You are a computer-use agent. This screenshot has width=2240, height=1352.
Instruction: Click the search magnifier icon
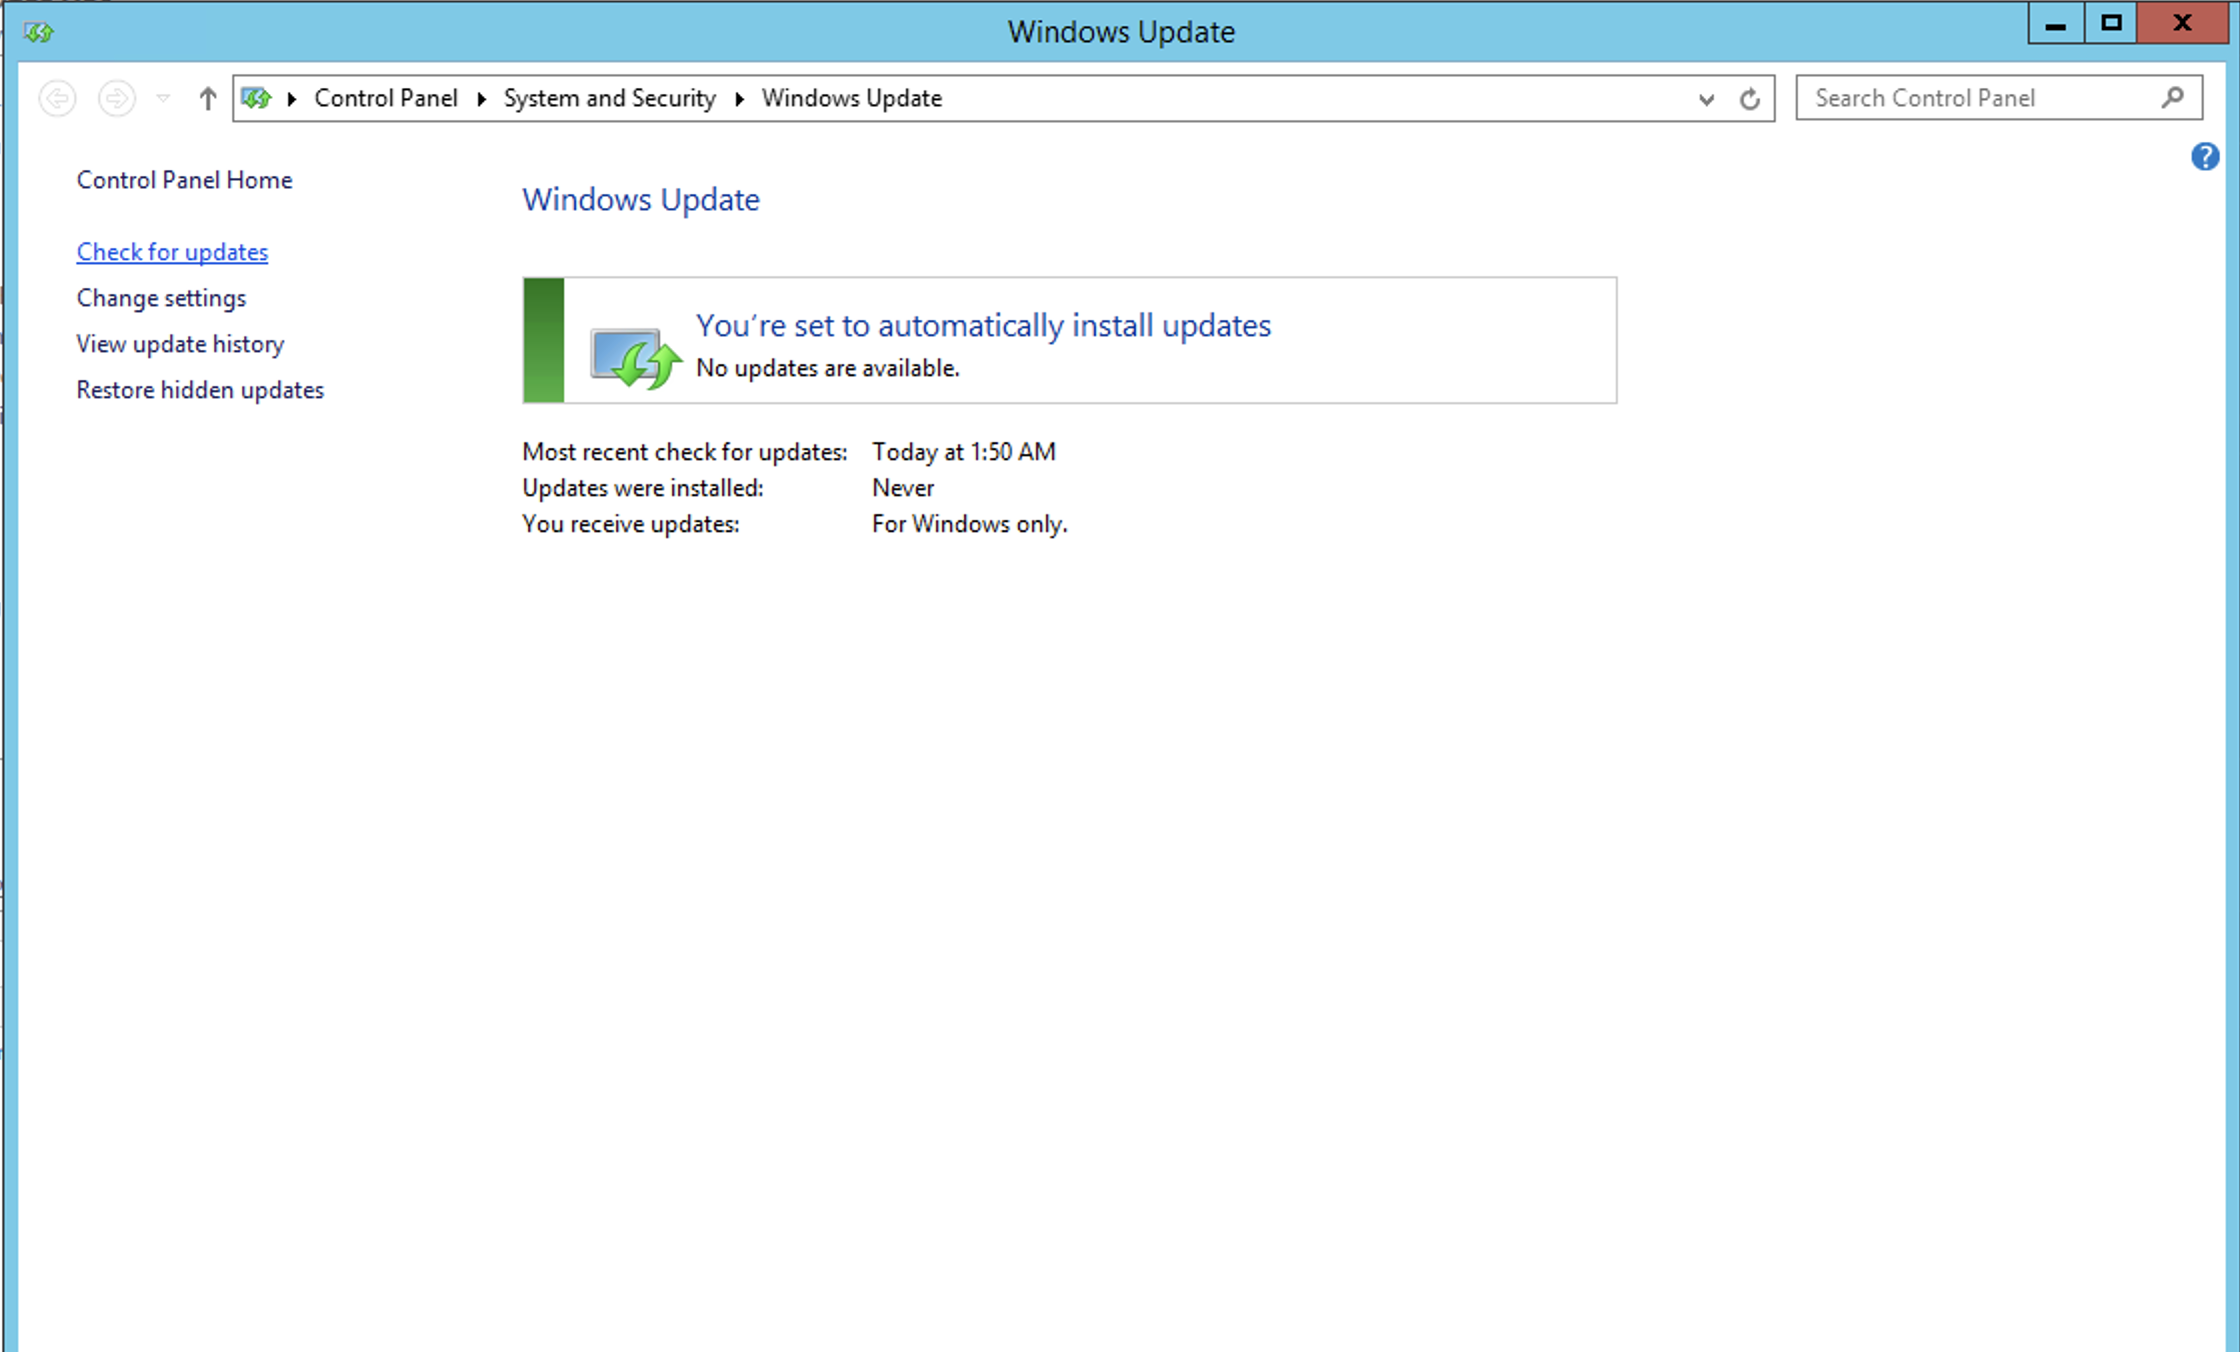coord(2172,97)
